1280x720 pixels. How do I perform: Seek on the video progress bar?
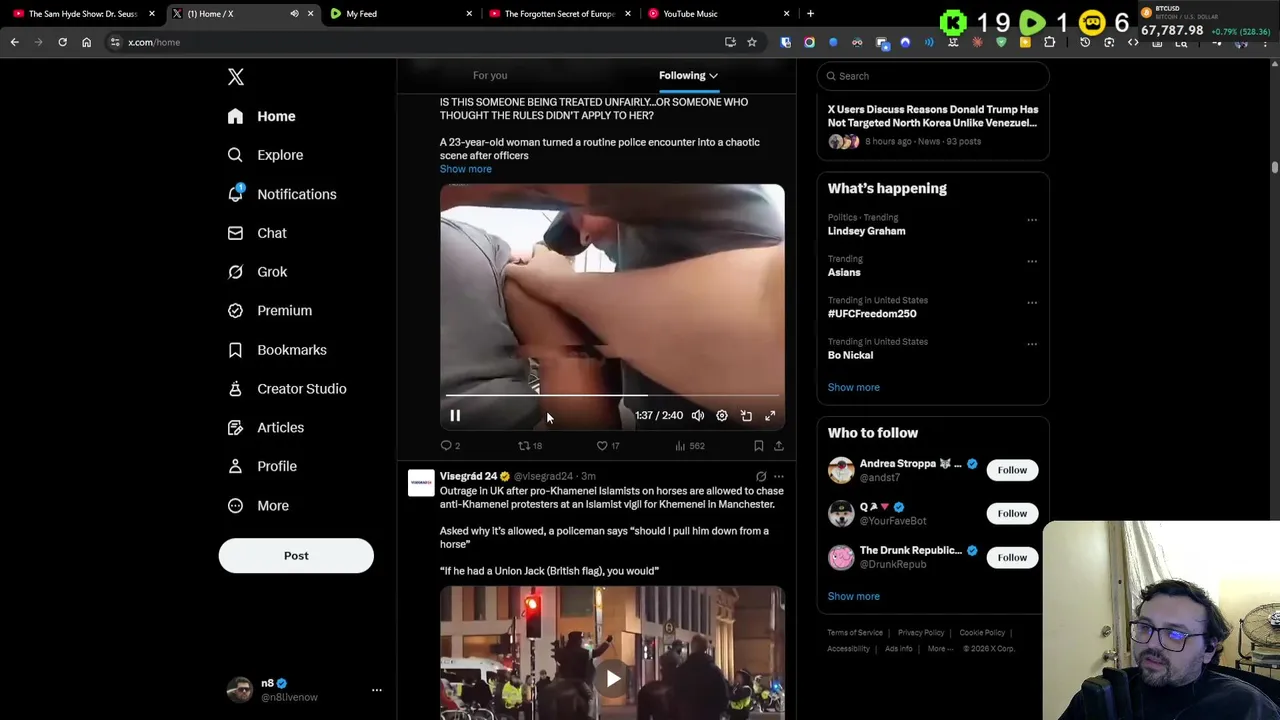[612, 396]
